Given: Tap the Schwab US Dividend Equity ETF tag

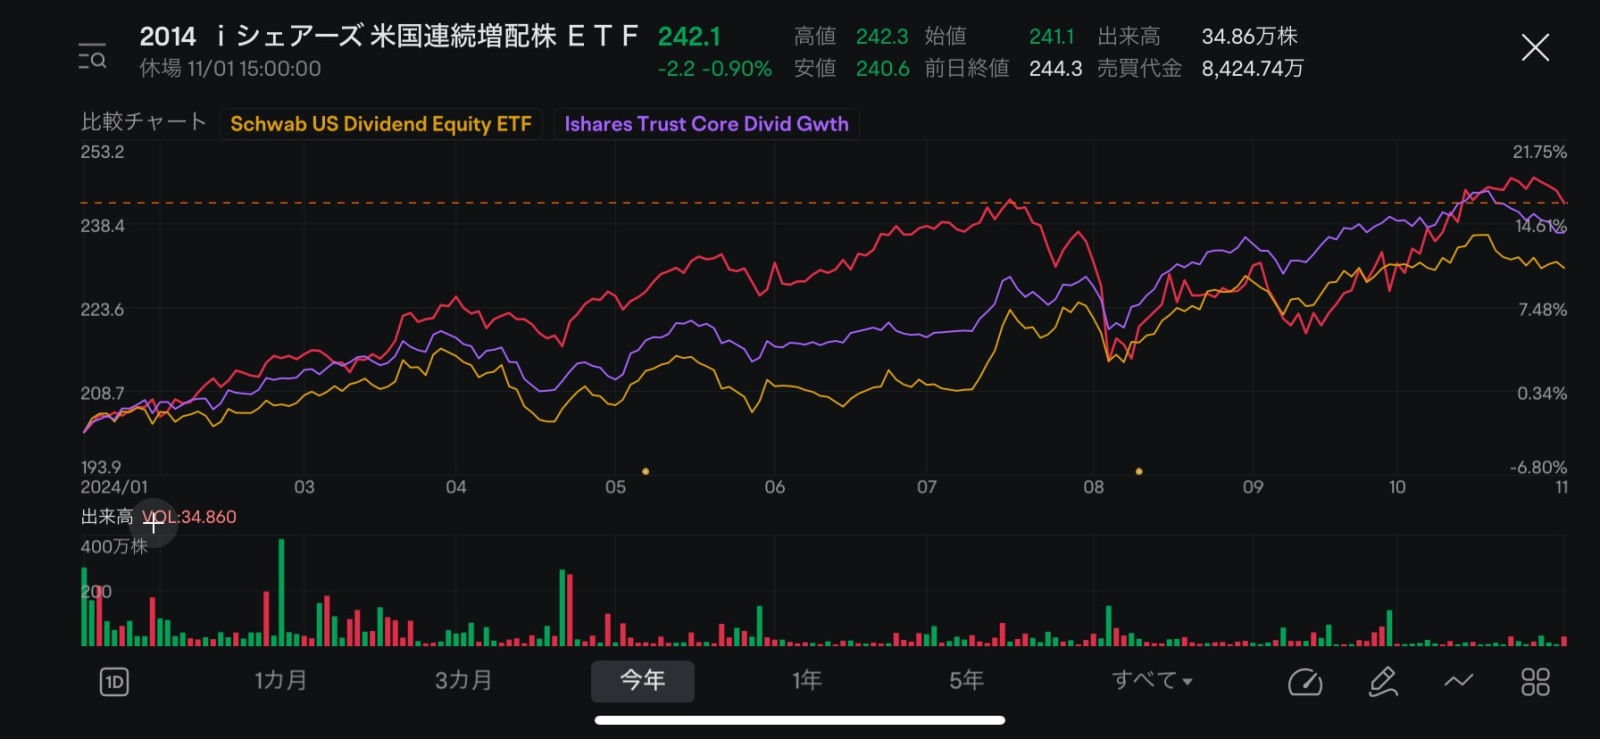Looking at the screenshot, I should click(381, 124).
